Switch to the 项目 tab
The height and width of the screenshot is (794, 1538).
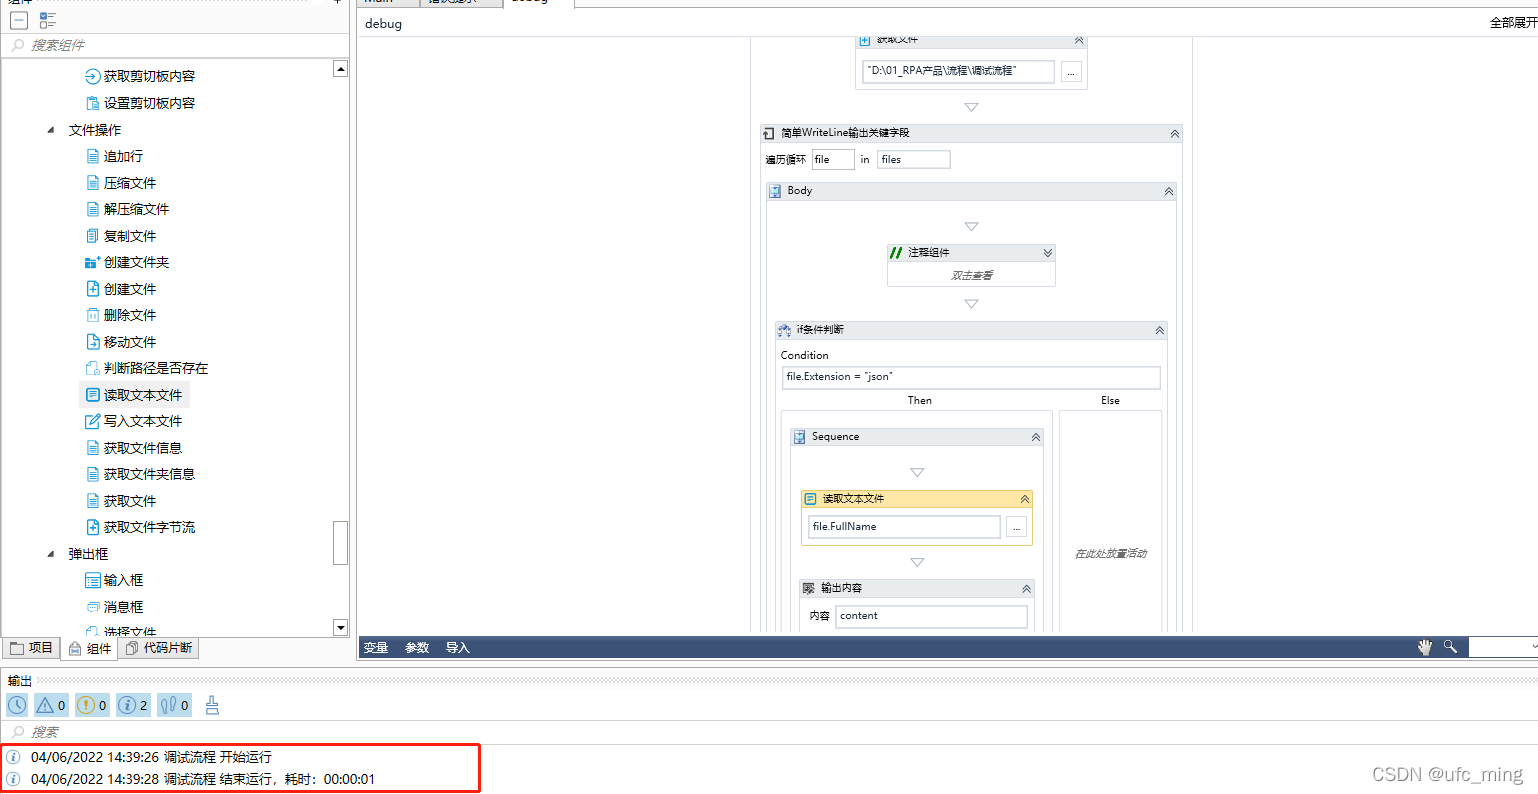(x=31, y=648)
